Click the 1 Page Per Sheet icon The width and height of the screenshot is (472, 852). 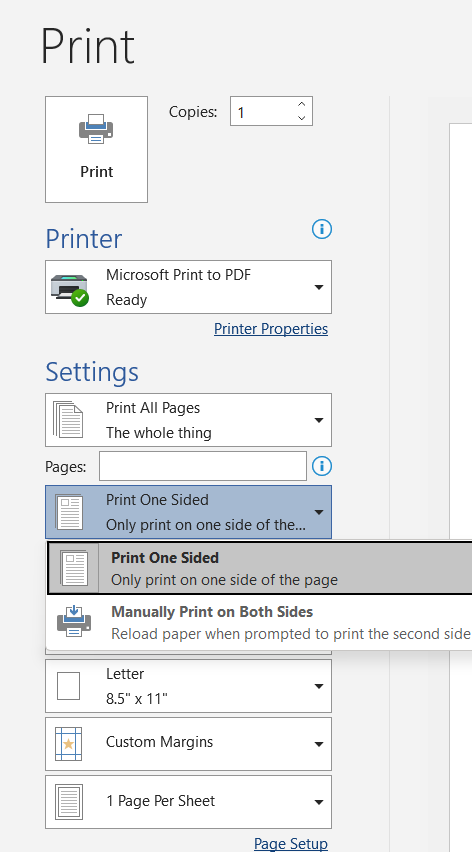pyautogui.click(x=68, y=801)
